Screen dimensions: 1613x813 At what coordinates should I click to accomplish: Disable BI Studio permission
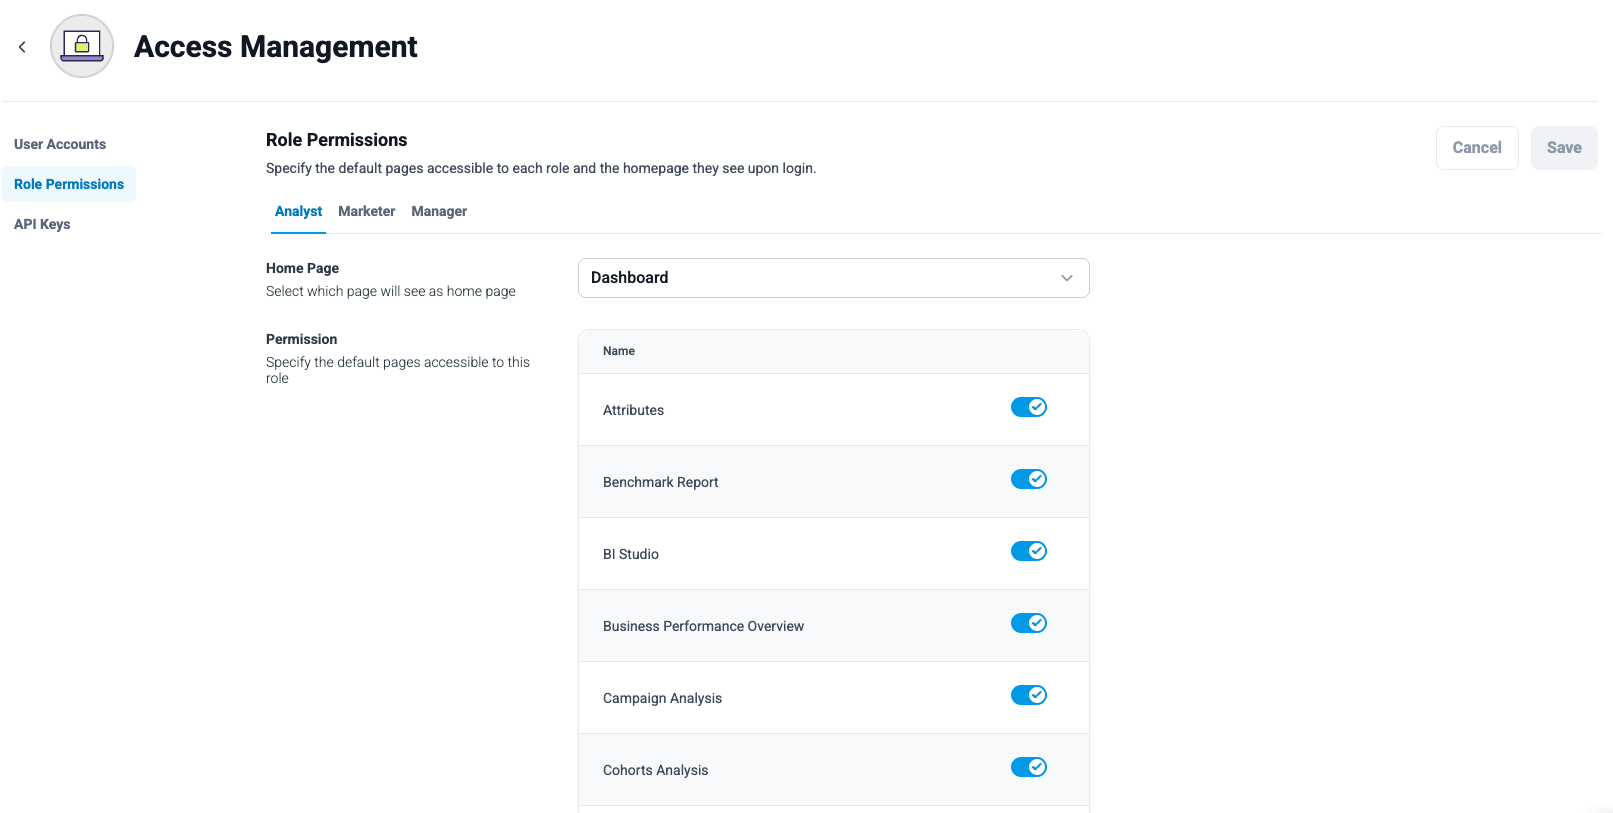pos(1029,551)
